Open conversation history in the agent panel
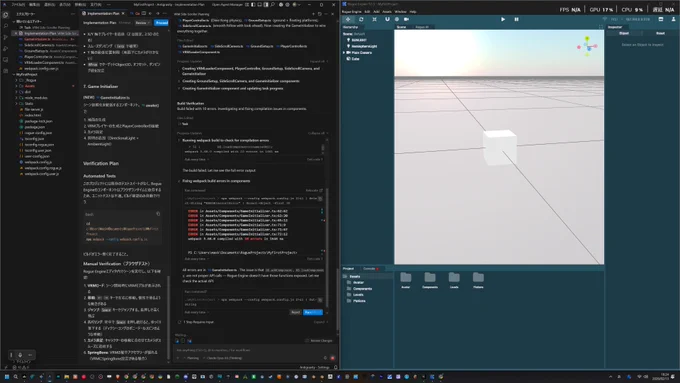 [320, 14]
